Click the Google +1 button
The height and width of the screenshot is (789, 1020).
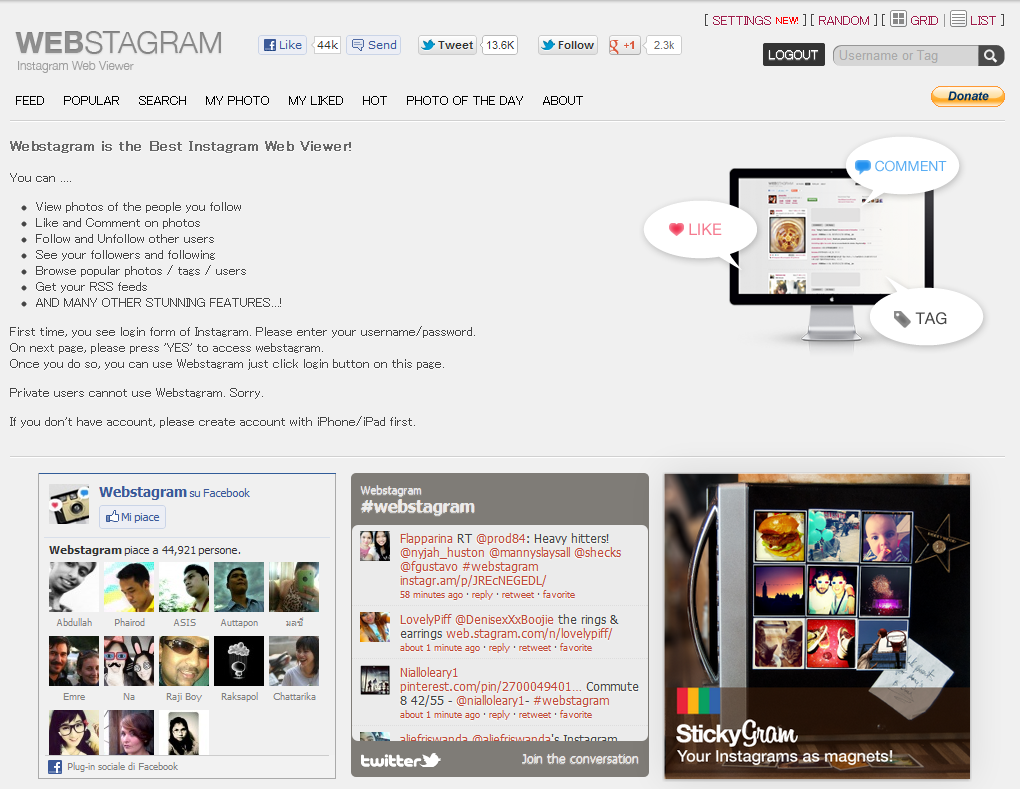point(624,45)
